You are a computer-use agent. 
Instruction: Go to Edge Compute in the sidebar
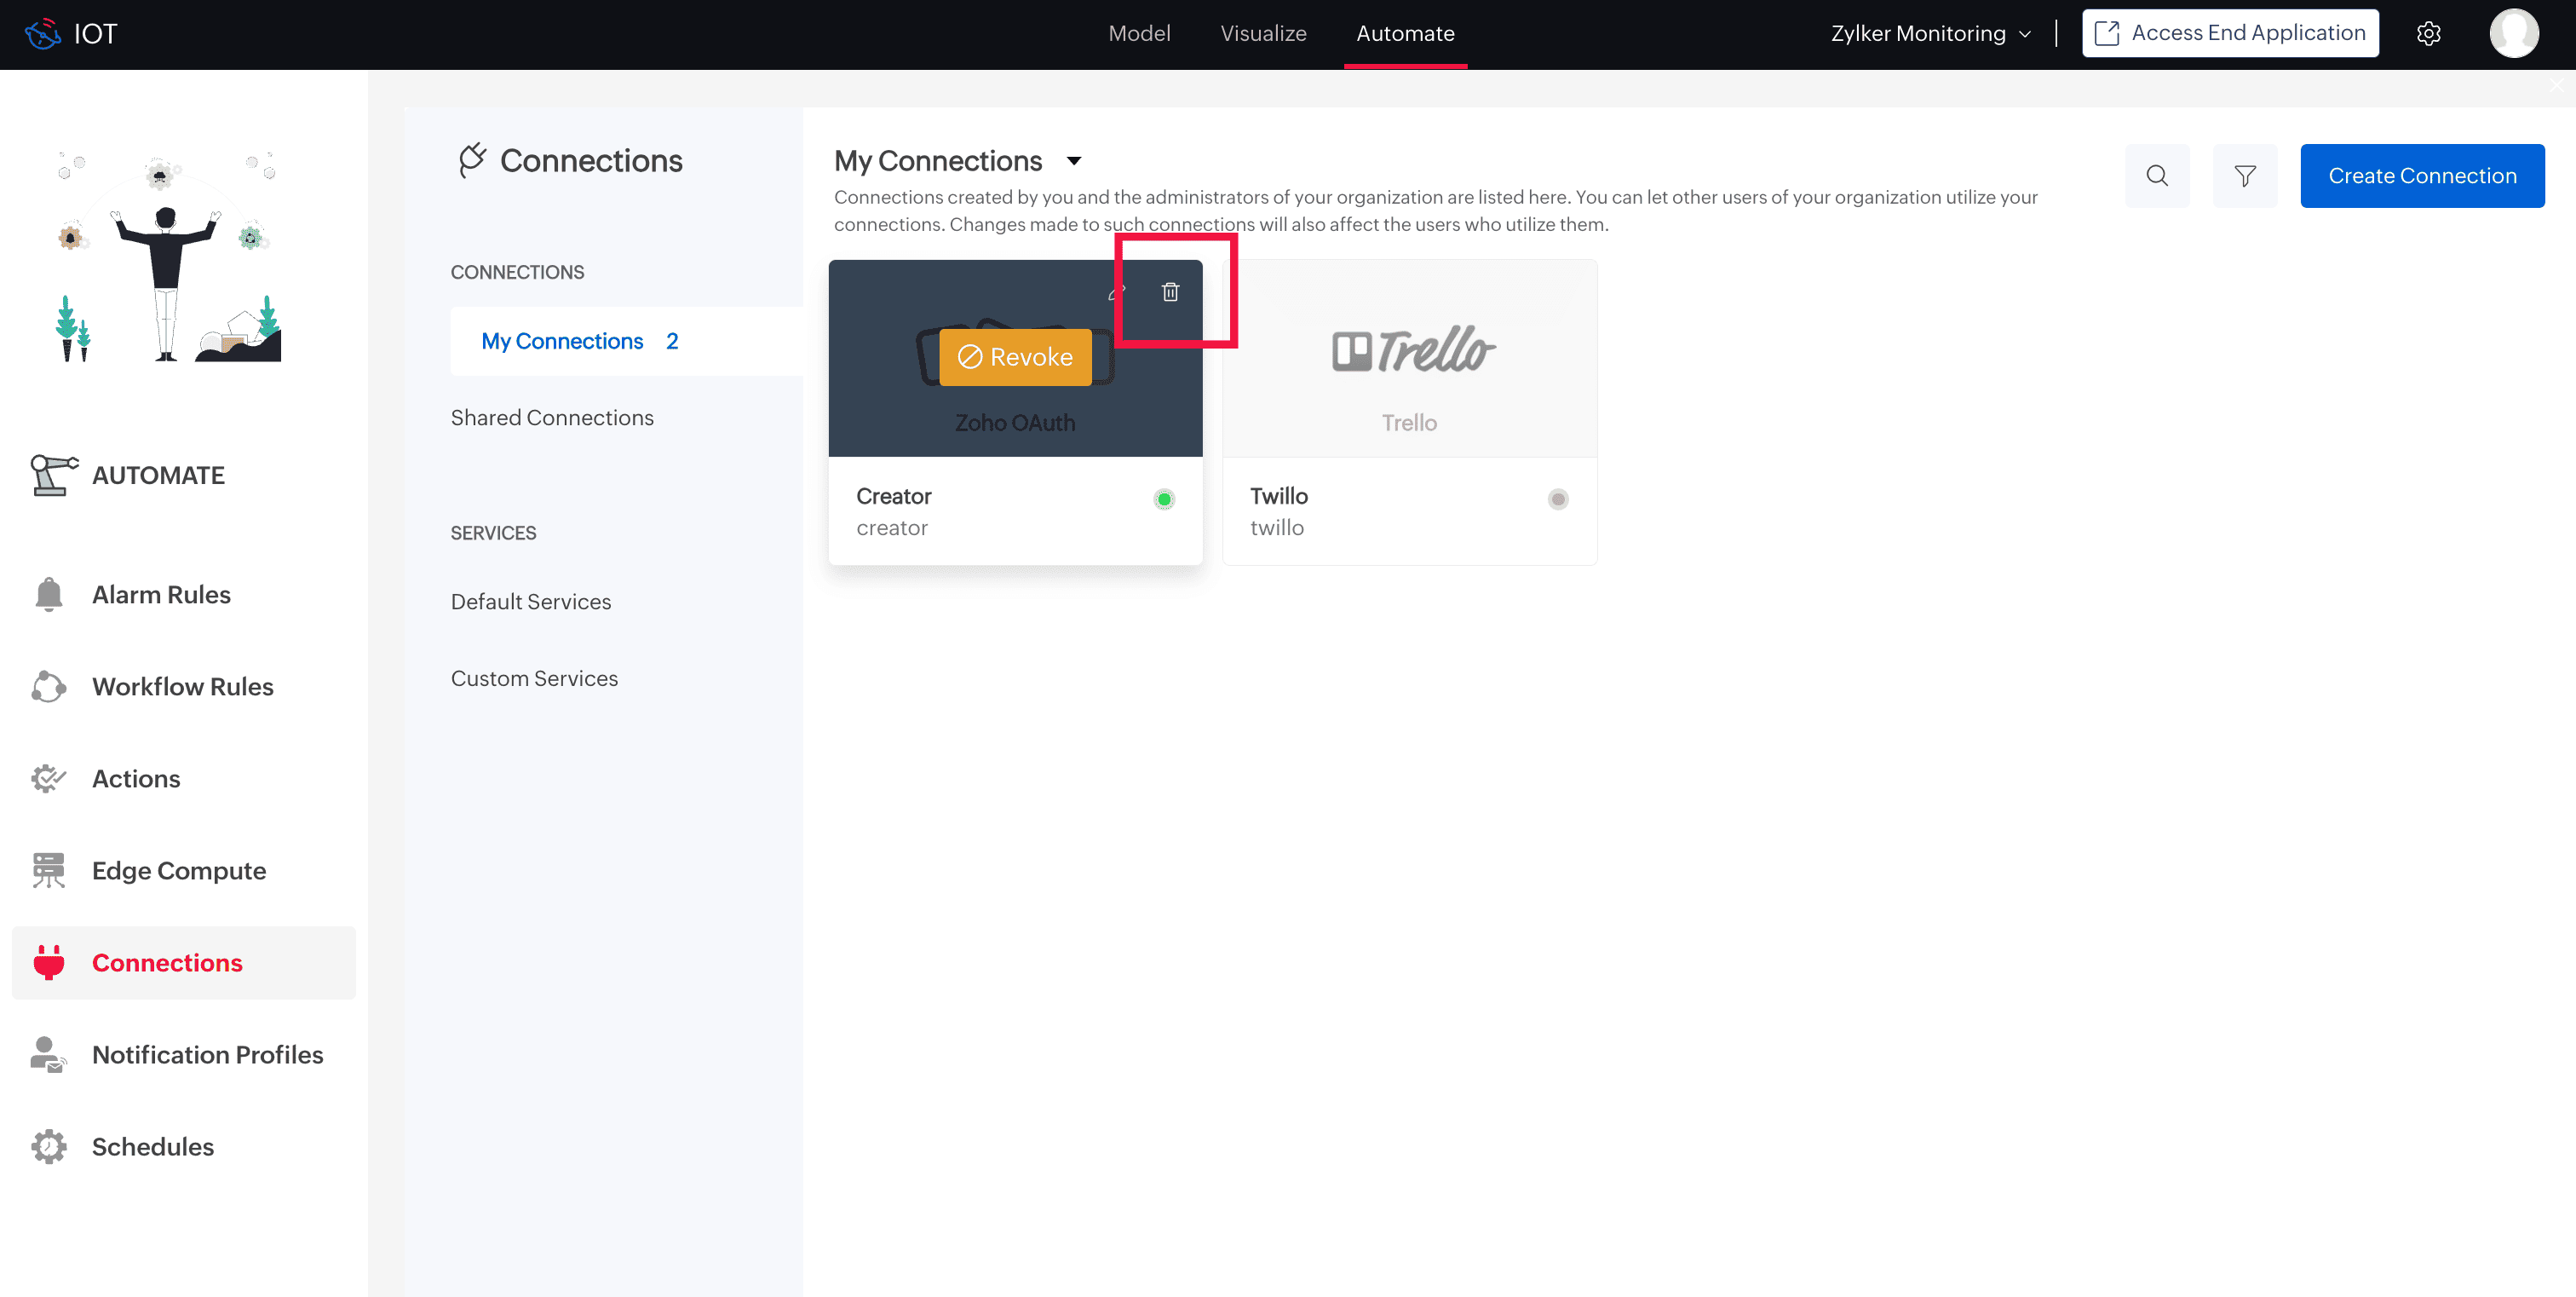pos(178,871)
